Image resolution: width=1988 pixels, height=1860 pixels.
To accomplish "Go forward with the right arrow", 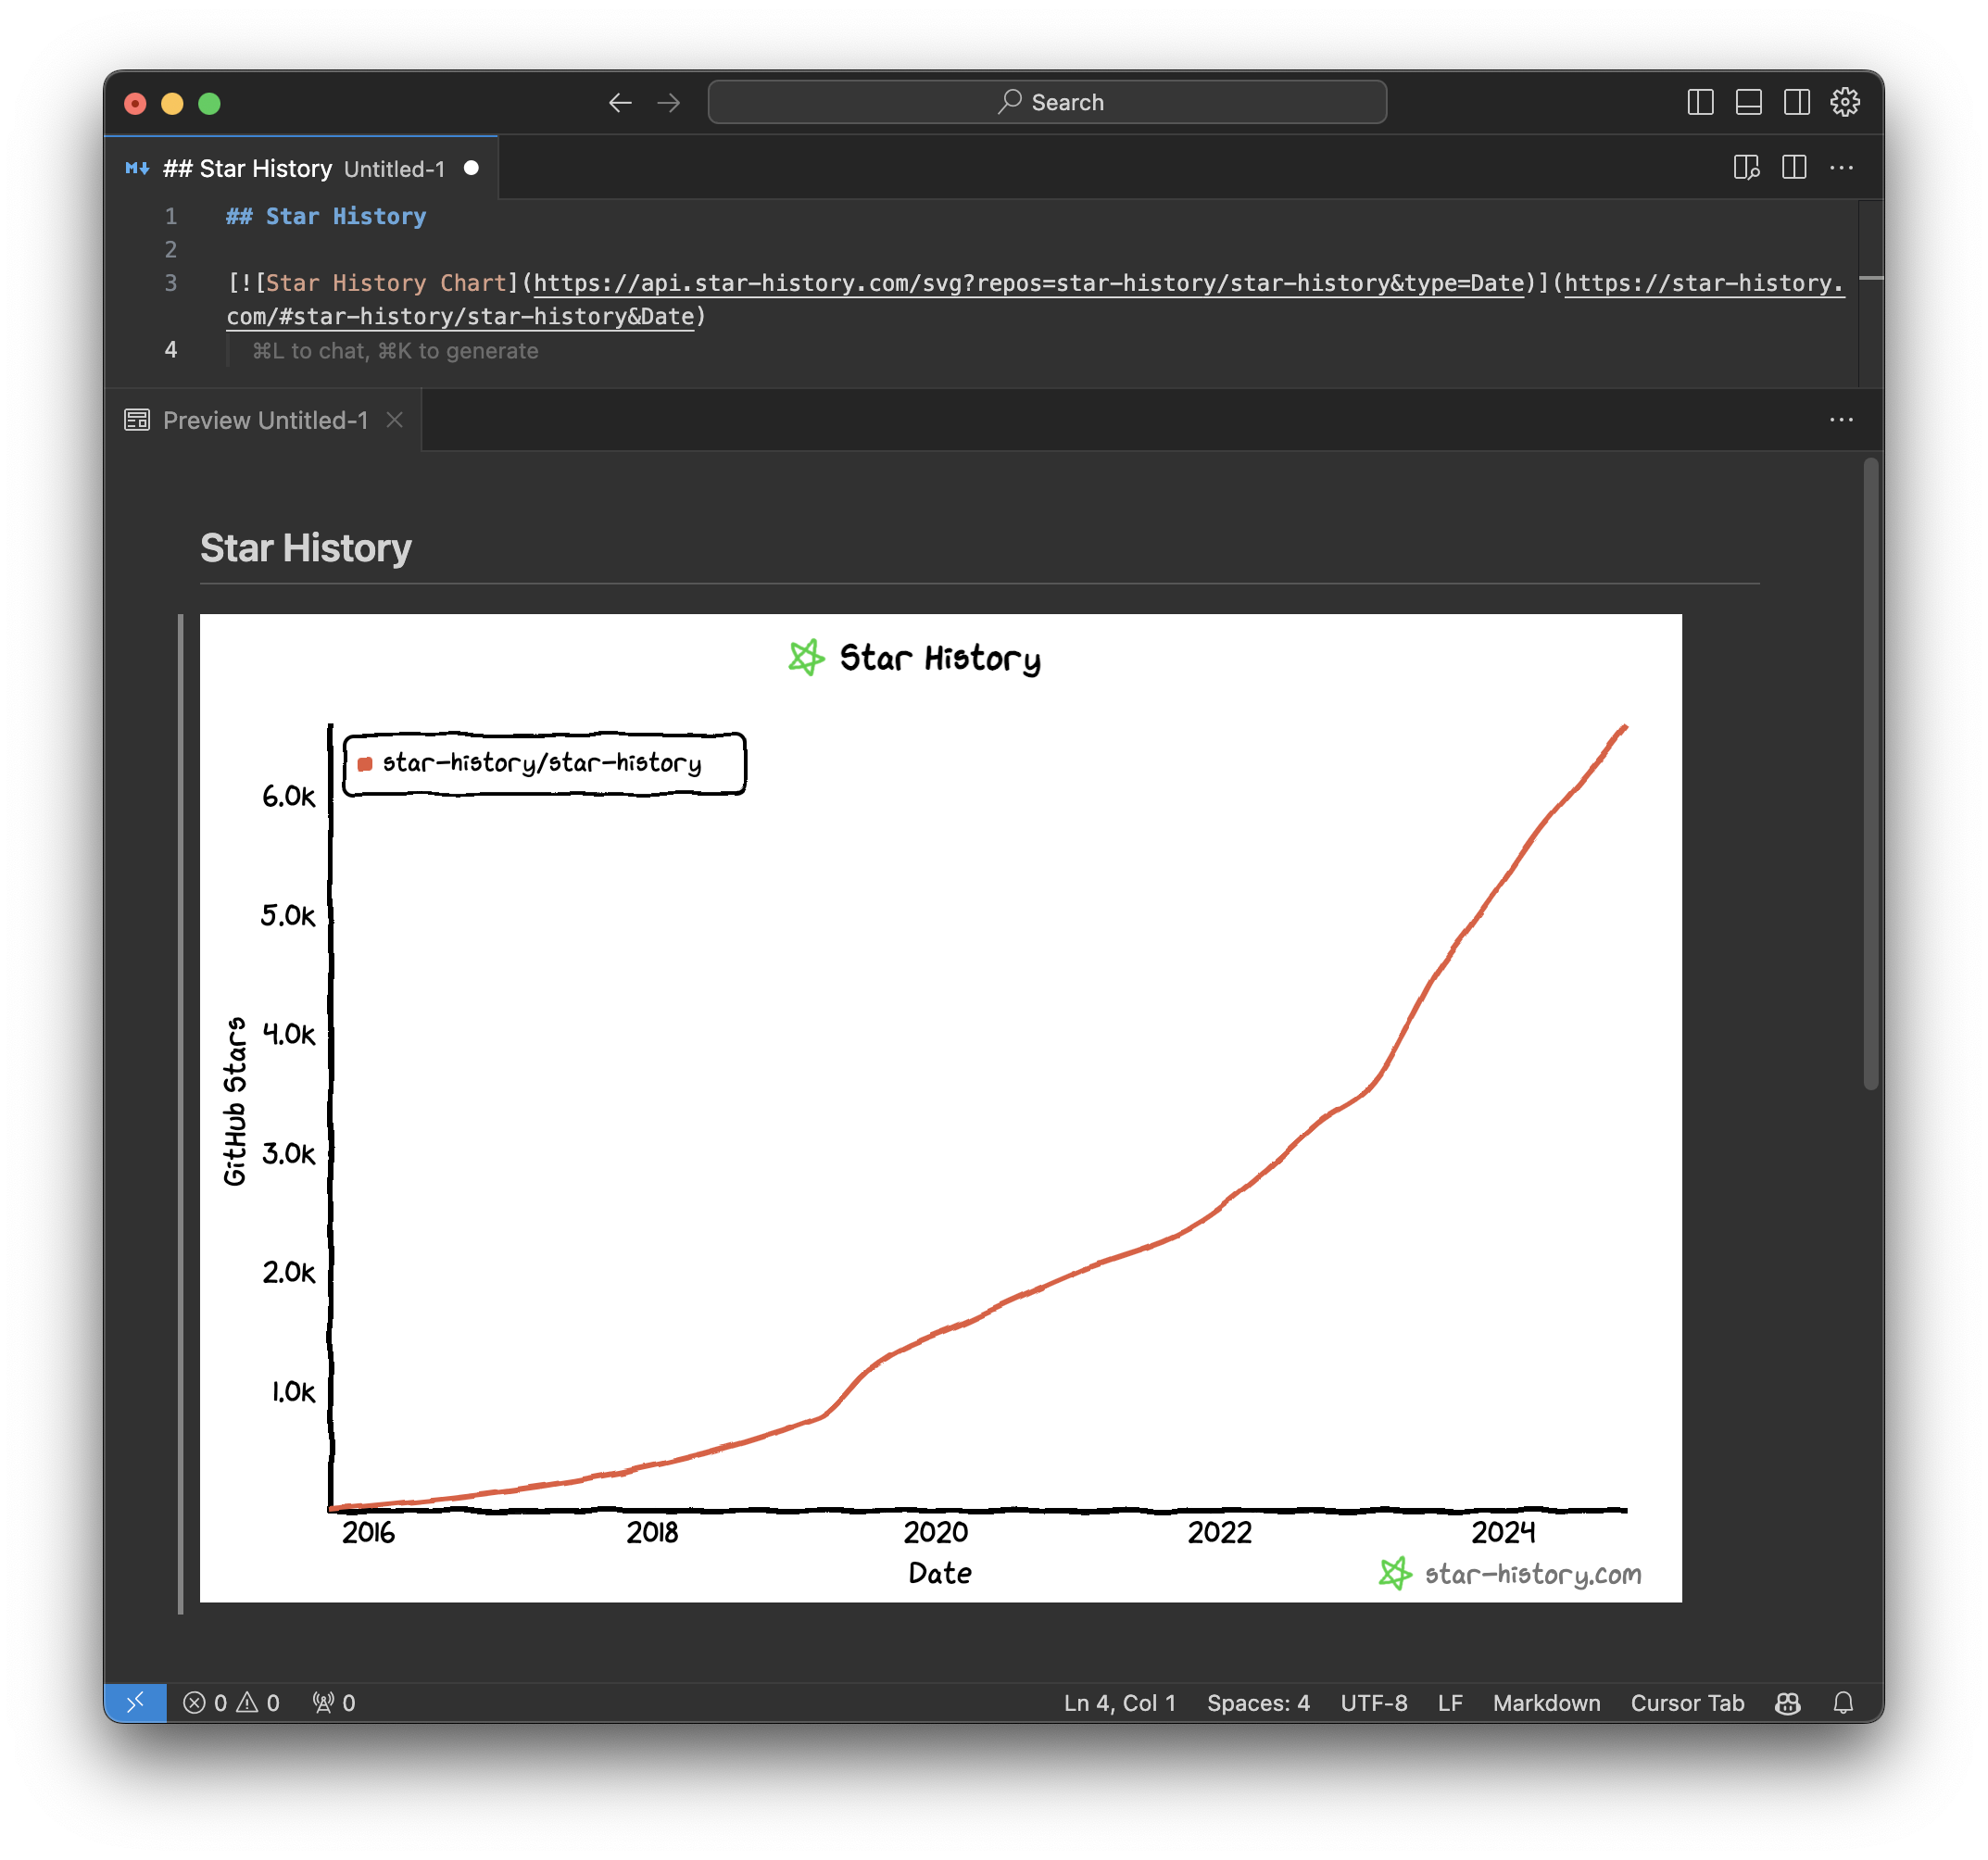I will click(x=668, y=102).
